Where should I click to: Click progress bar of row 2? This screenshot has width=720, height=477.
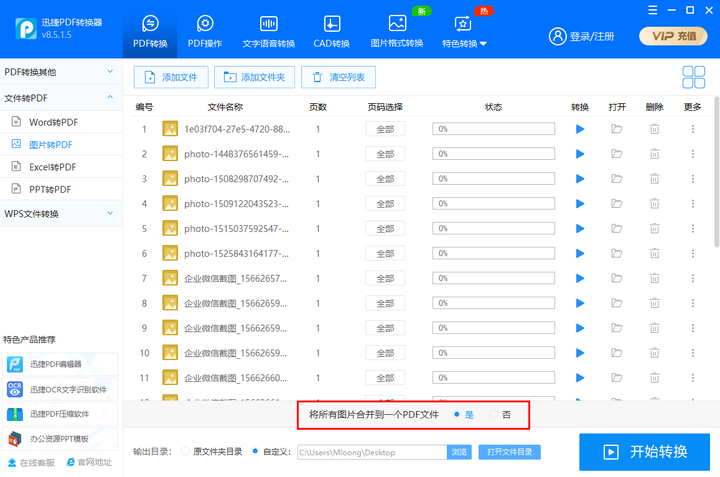(493, 154)
